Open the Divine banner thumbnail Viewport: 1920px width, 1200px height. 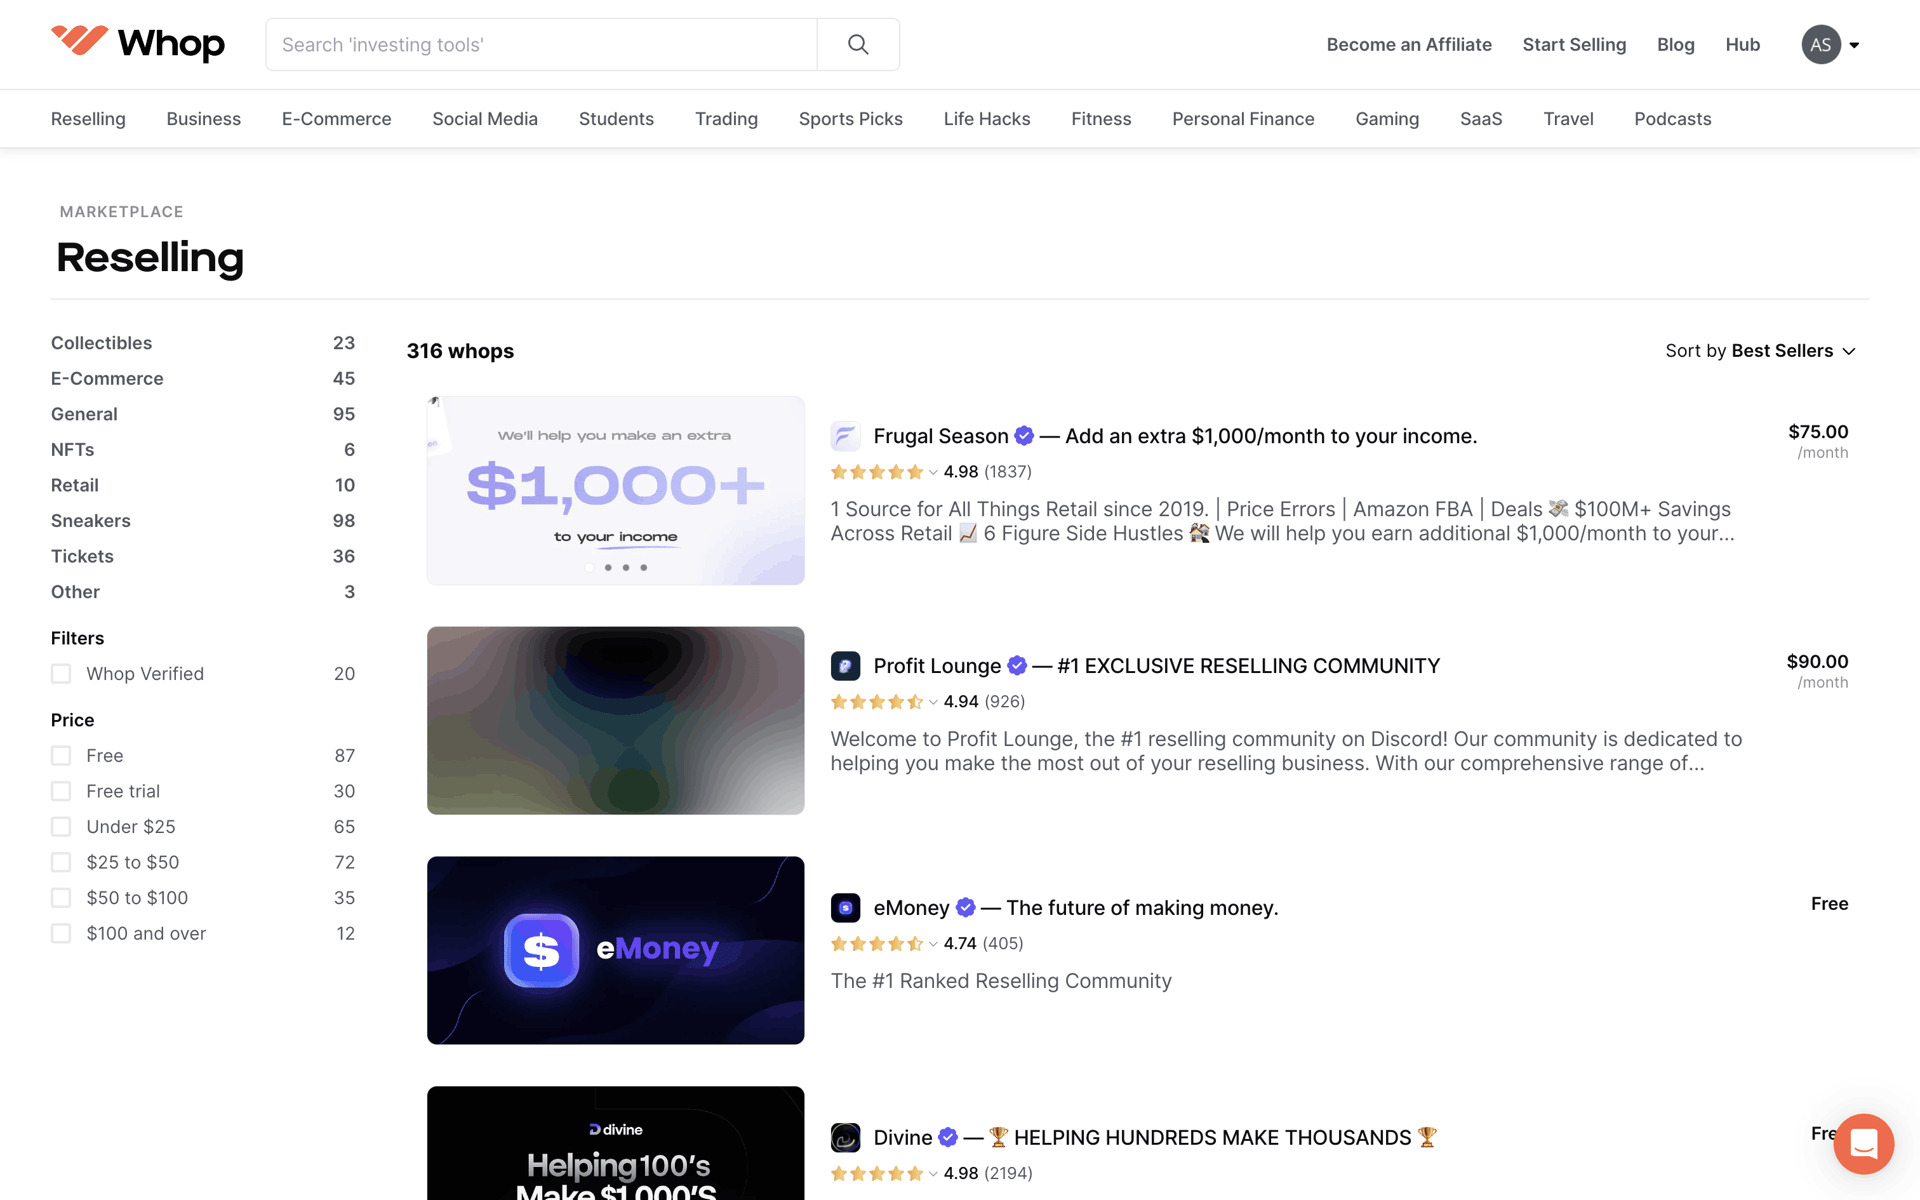pos(616,1143)
